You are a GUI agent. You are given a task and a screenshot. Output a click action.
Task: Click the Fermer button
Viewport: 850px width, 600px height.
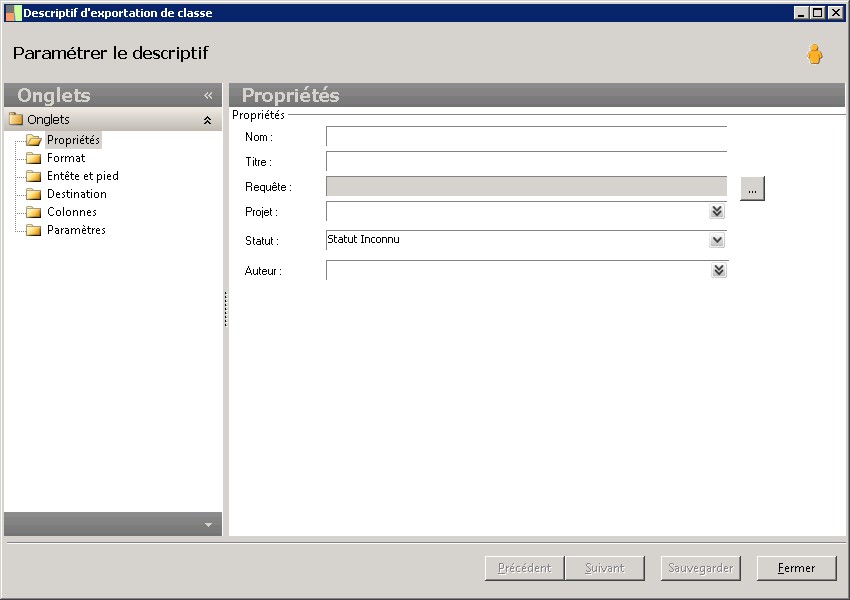796,568
